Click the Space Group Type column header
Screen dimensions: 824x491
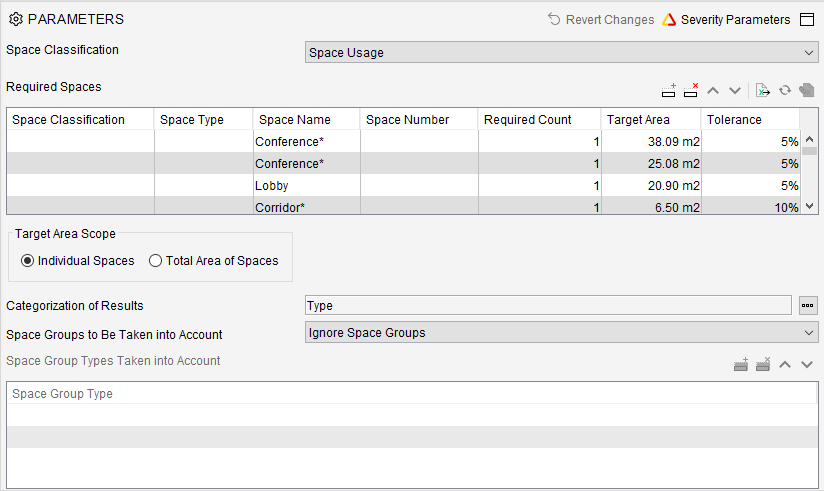411,394
